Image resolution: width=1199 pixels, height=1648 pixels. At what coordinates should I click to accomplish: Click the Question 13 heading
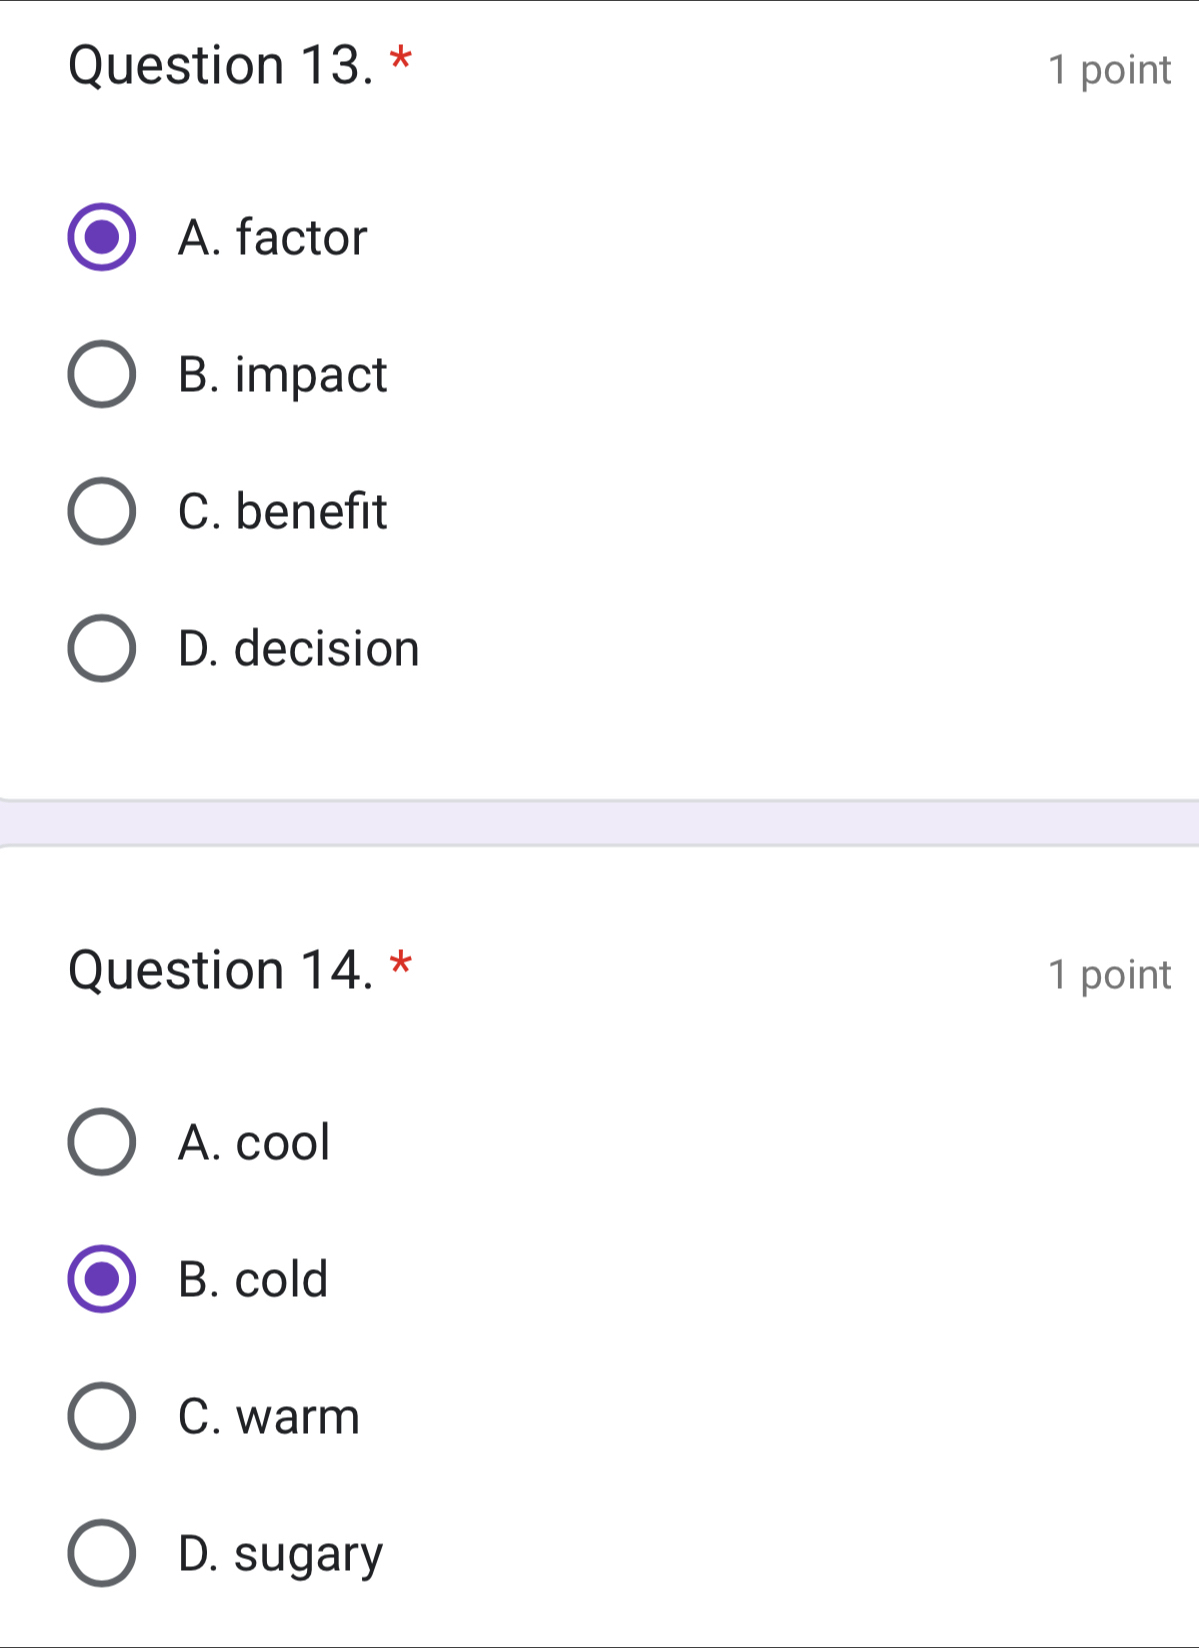[219, 66]
